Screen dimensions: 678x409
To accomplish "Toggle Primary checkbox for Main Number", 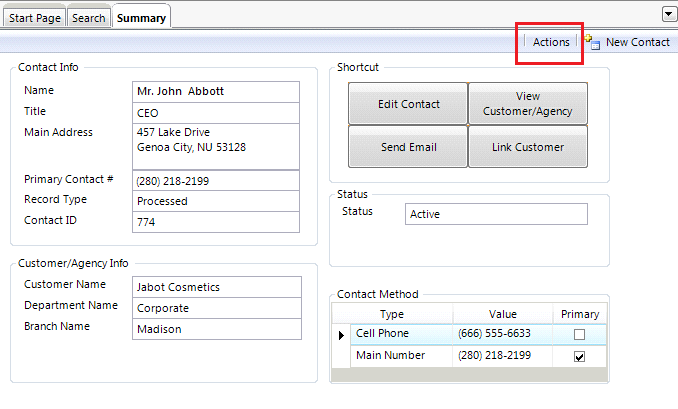I will [x=579, y=357].
